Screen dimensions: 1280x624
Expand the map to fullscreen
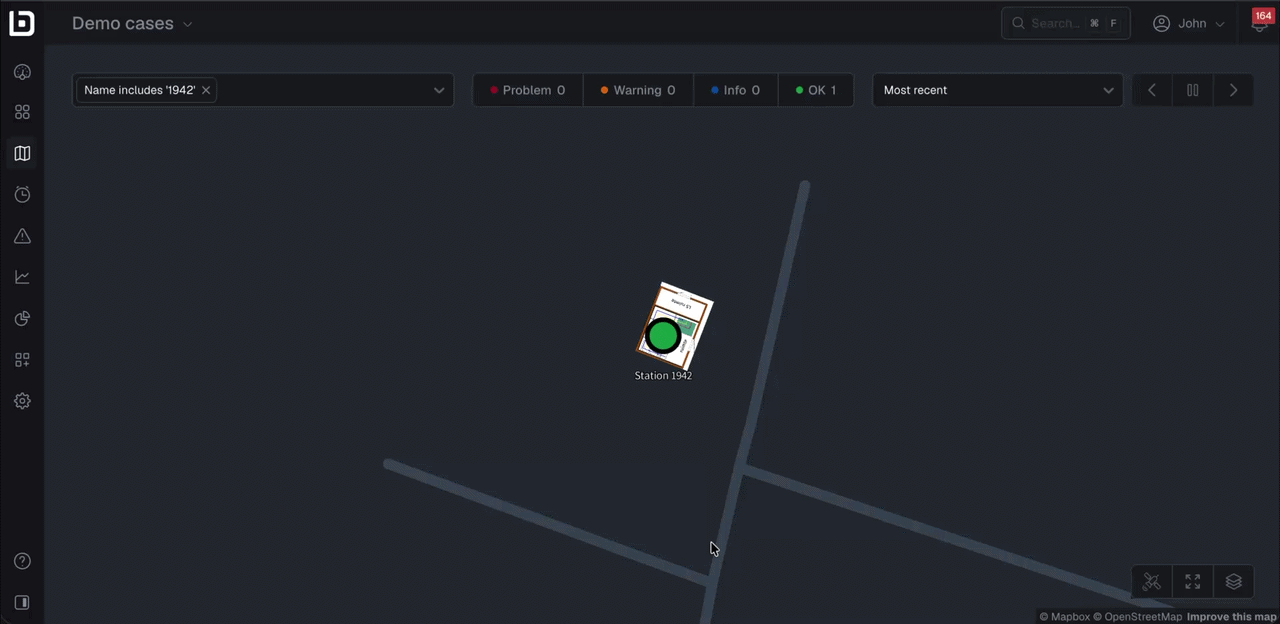click(1193, 581)
